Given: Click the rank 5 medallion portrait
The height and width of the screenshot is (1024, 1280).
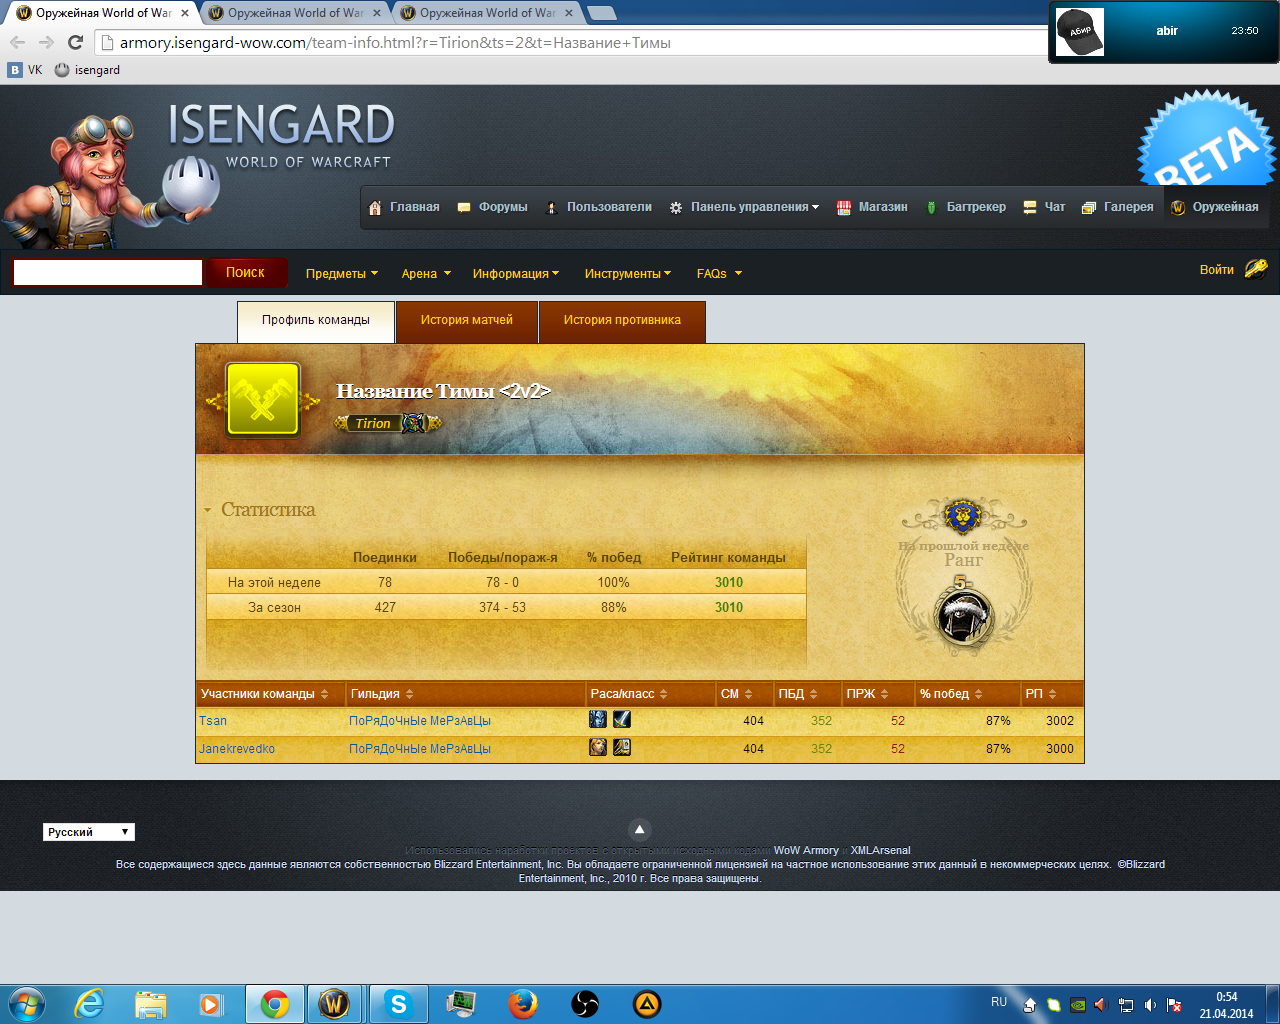Looking at the screenshot, I should point(964,616).
